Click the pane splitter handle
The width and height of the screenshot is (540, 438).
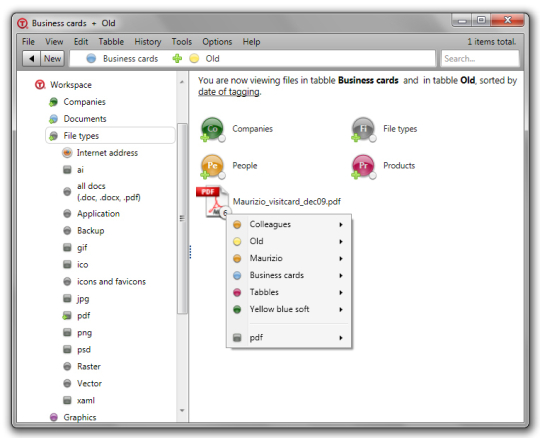pyautogui.click(x=190, y=252)
